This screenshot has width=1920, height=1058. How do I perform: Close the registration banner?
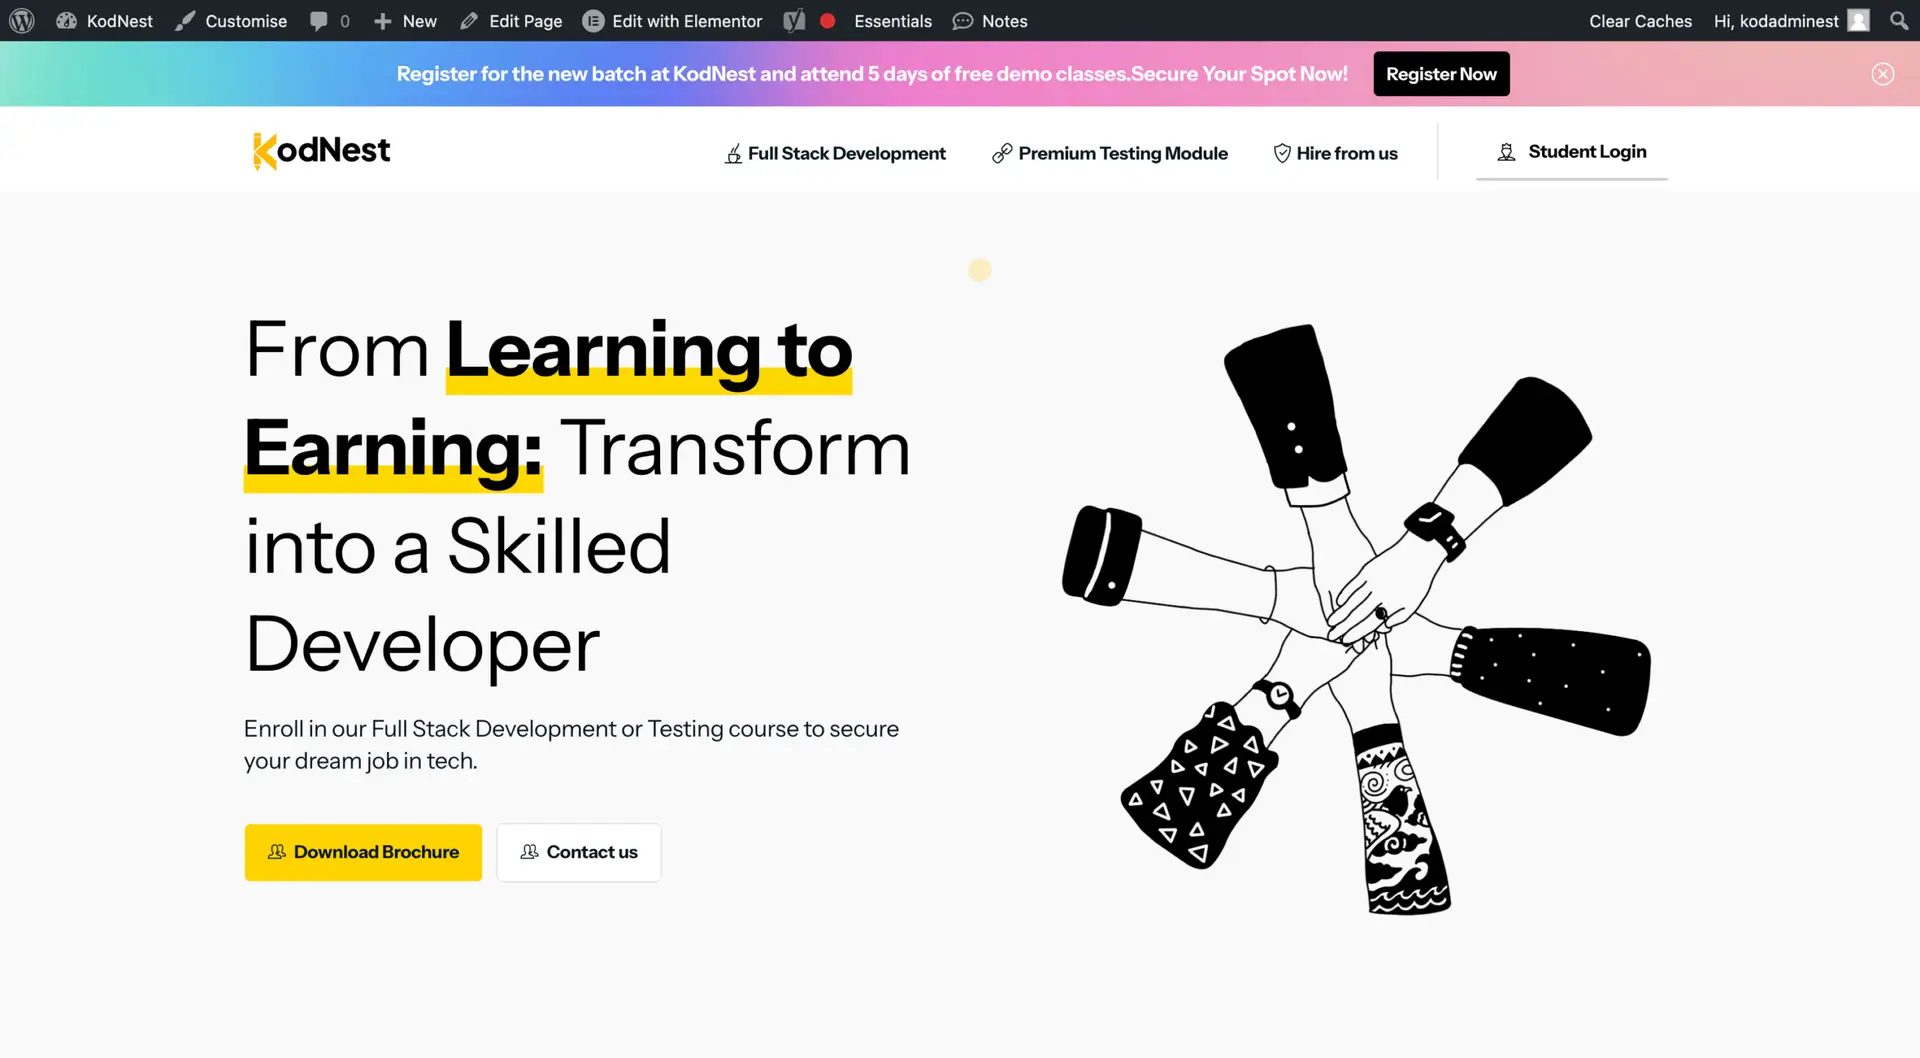click(x=1883, y=74)
